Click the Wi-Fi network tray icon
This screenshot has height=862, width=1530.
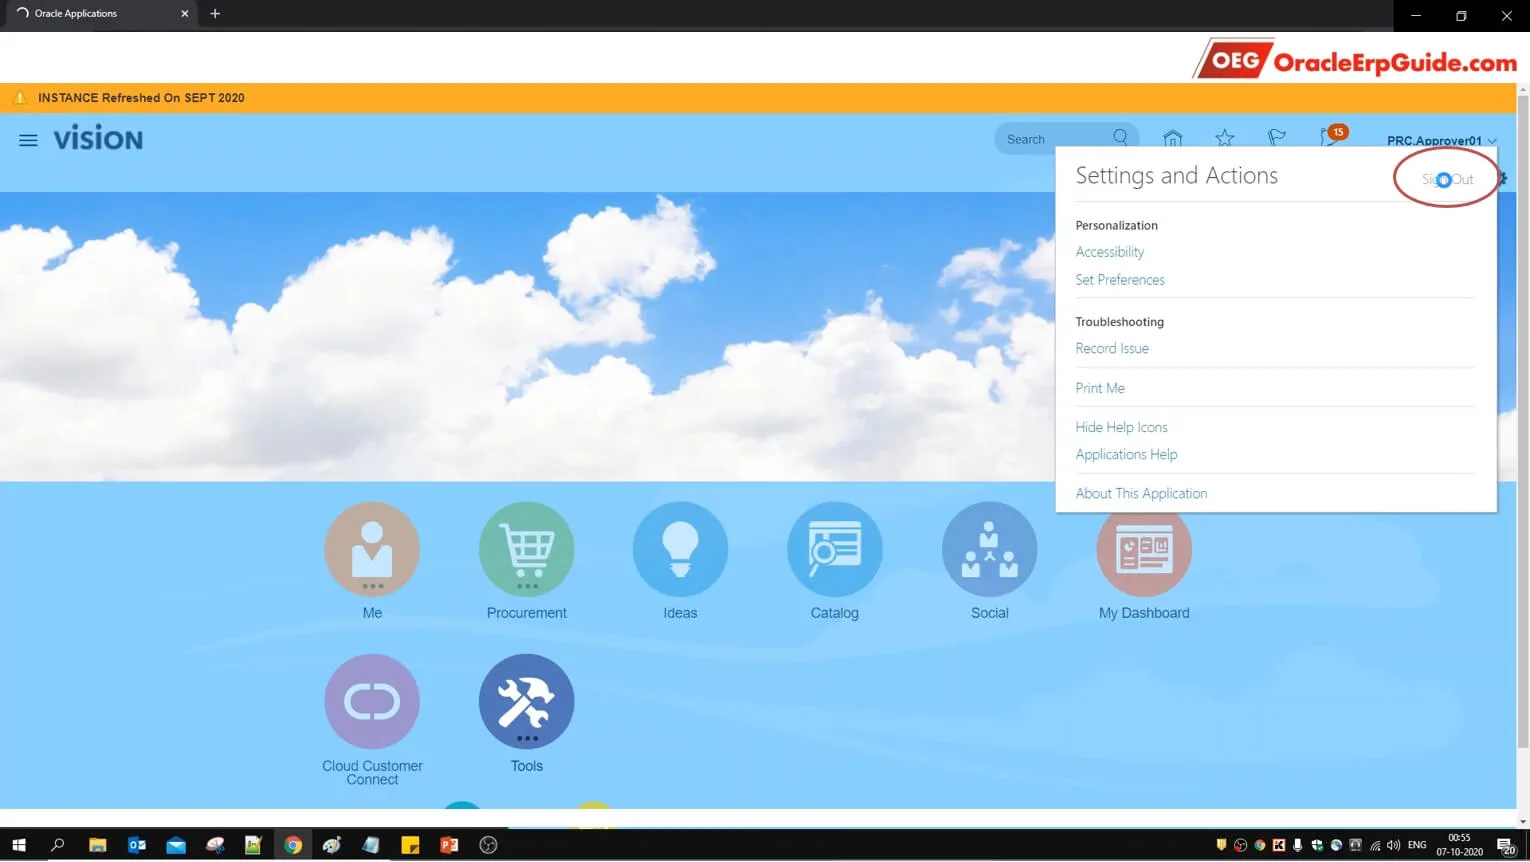pyautogui.click(x=1375, y=845)
